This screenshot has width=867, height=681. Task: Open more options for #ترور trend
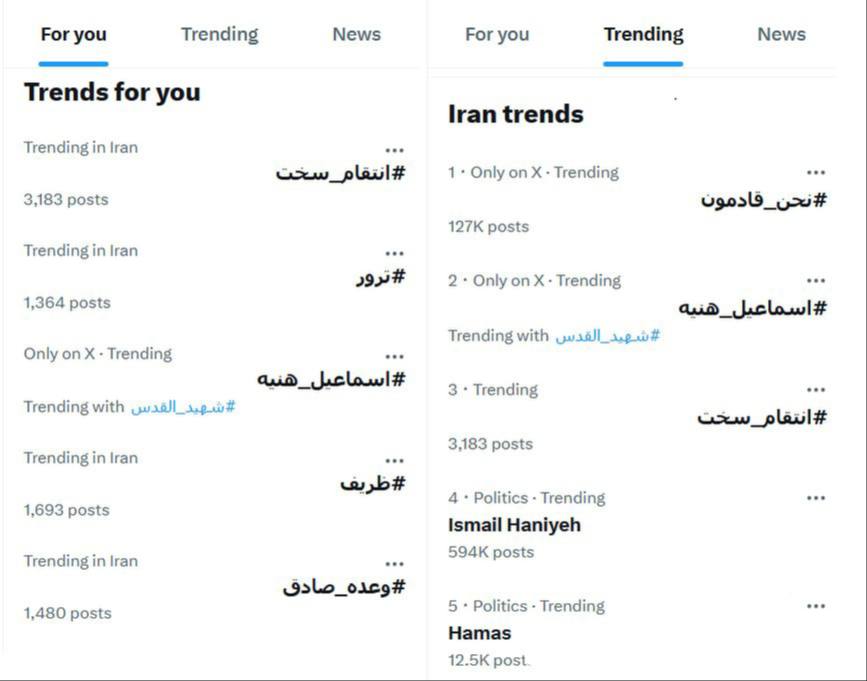(x=395, y=254)
